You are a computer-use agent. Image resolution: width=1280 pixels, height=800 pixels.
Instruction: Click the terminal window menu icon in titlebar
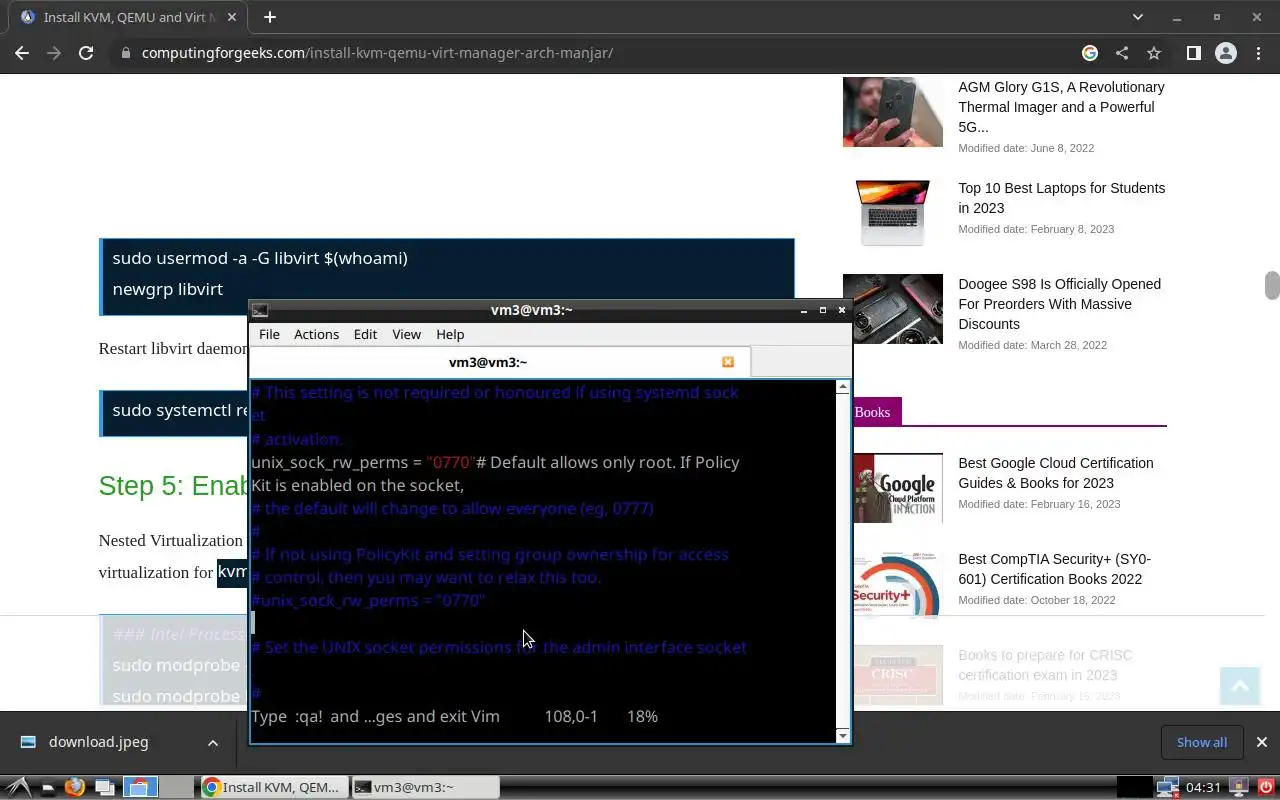259,310
